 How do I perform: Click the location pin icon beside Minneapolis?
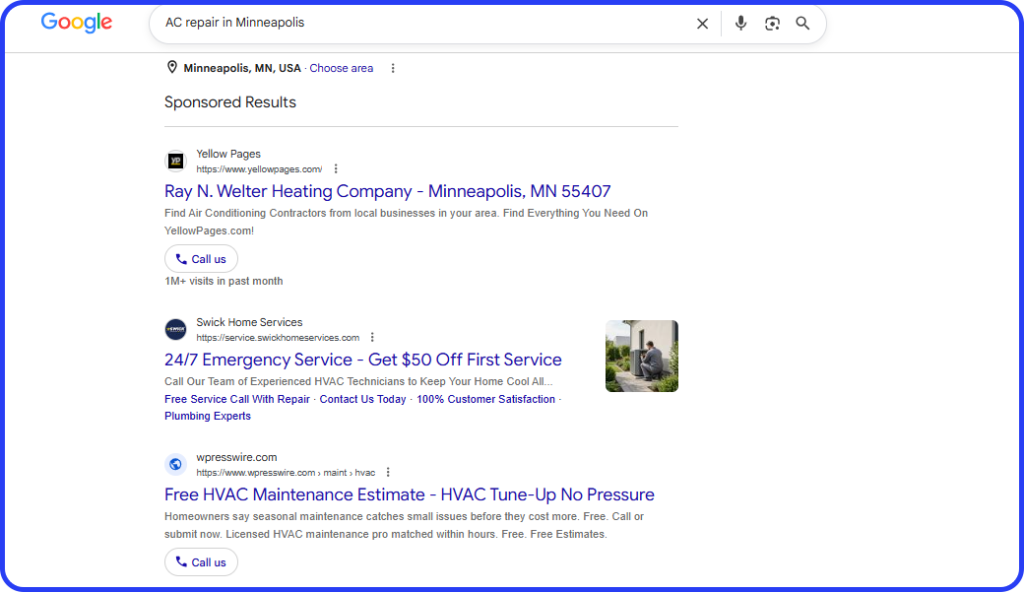click(172, 67)
